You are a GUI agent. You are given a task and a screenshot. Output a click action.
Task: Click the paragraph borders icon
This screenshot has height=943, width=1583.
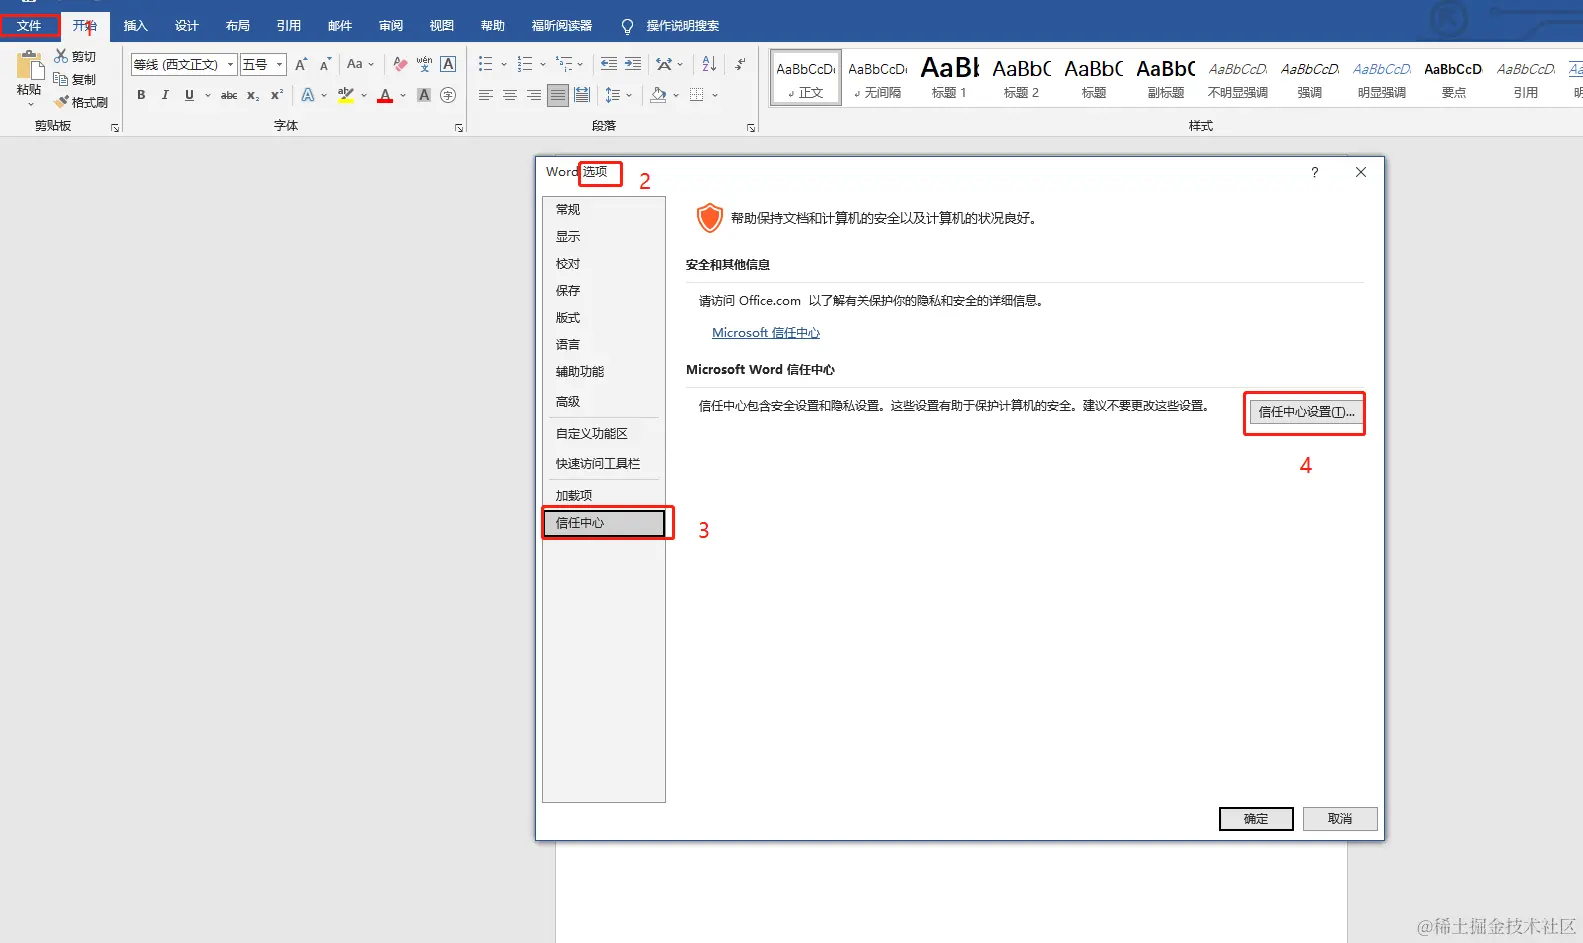(x=697, y=95)
